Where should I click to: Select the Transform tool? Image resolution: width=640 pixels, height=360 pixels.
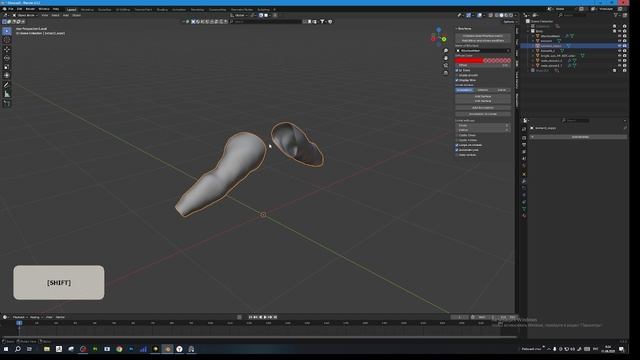(x=7, y=76)
